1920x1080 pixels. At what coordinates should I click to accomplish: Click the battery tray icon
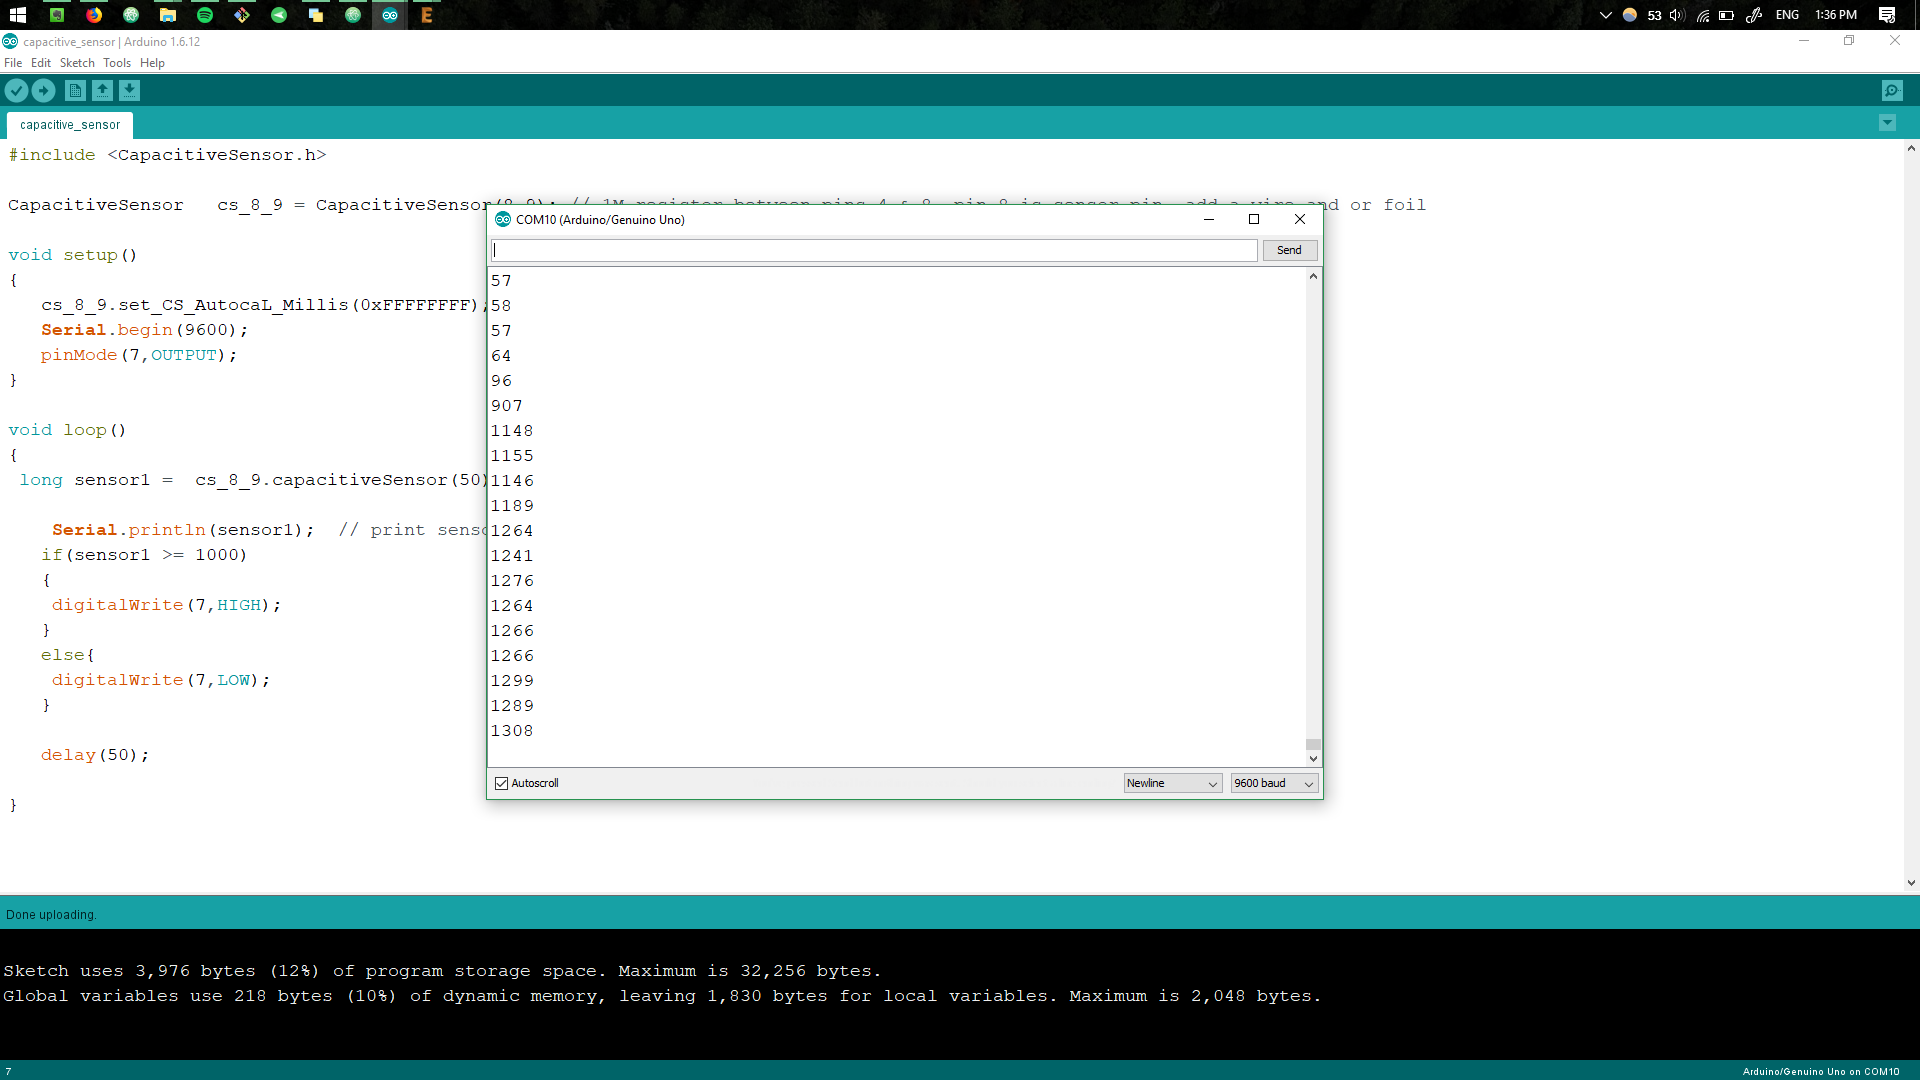(x=1727, y=15)
